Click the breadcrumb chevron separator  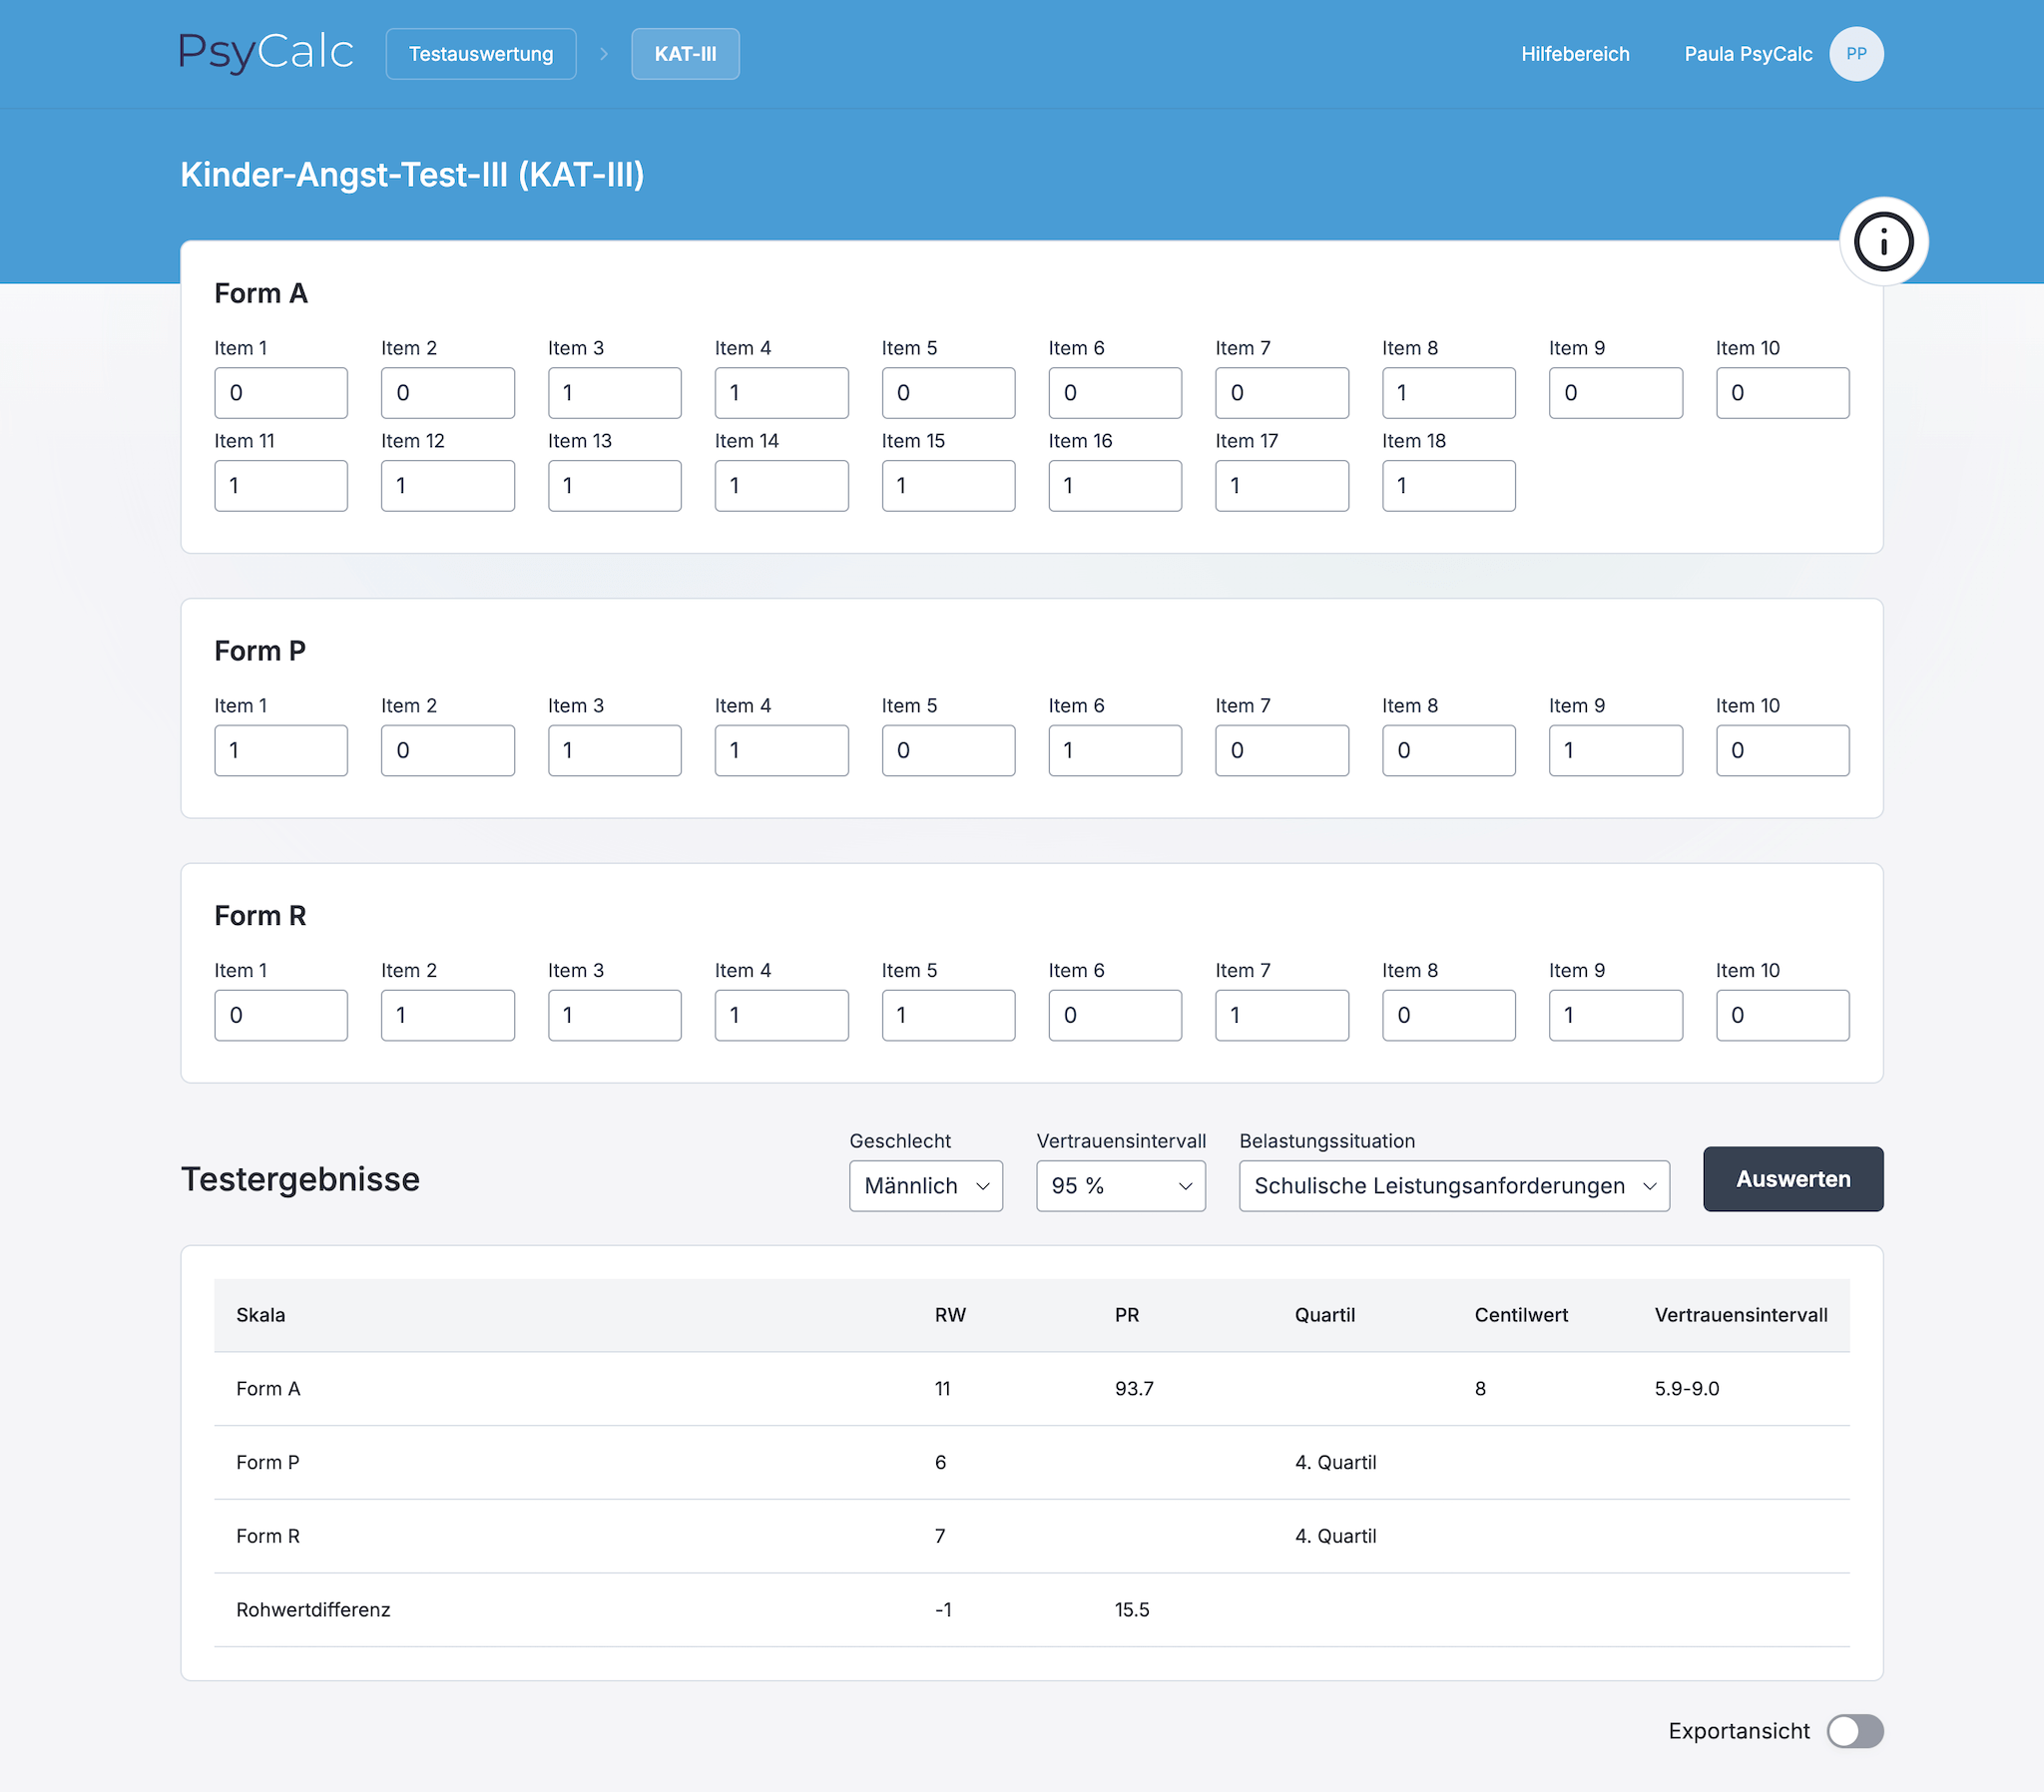604,54
